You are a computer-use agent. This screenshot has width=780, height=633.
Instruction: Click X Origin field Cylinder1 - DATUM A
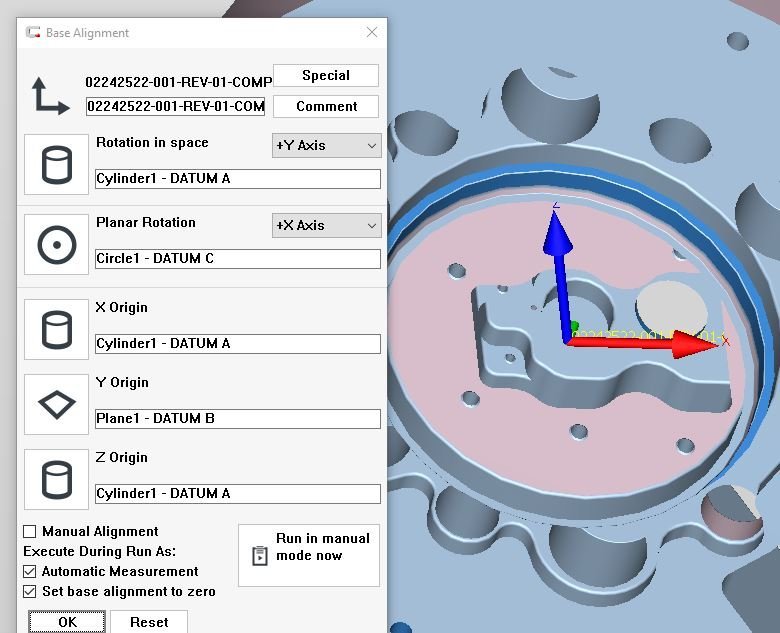[x=238, y=344]
